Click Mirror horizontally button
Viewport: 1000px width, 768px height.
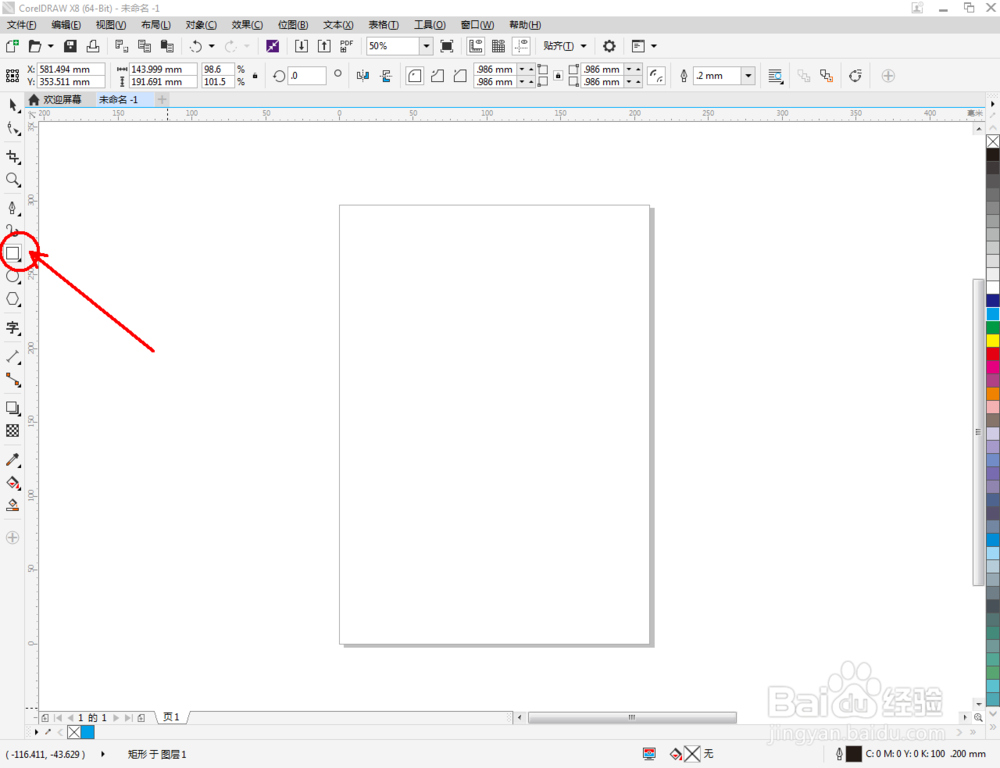[363, 76]
